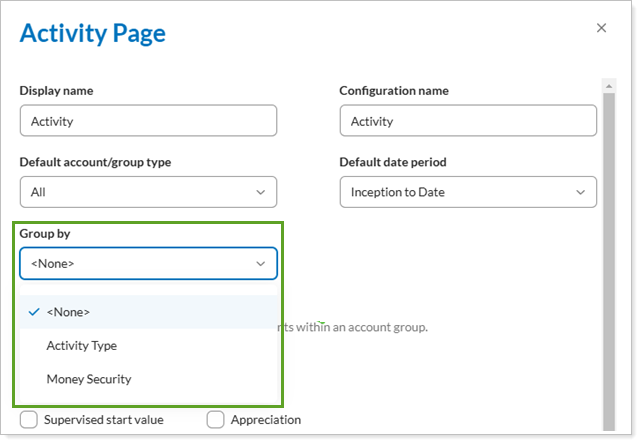
Task: Click the 'Group by' label
Action: coord(45,234)
